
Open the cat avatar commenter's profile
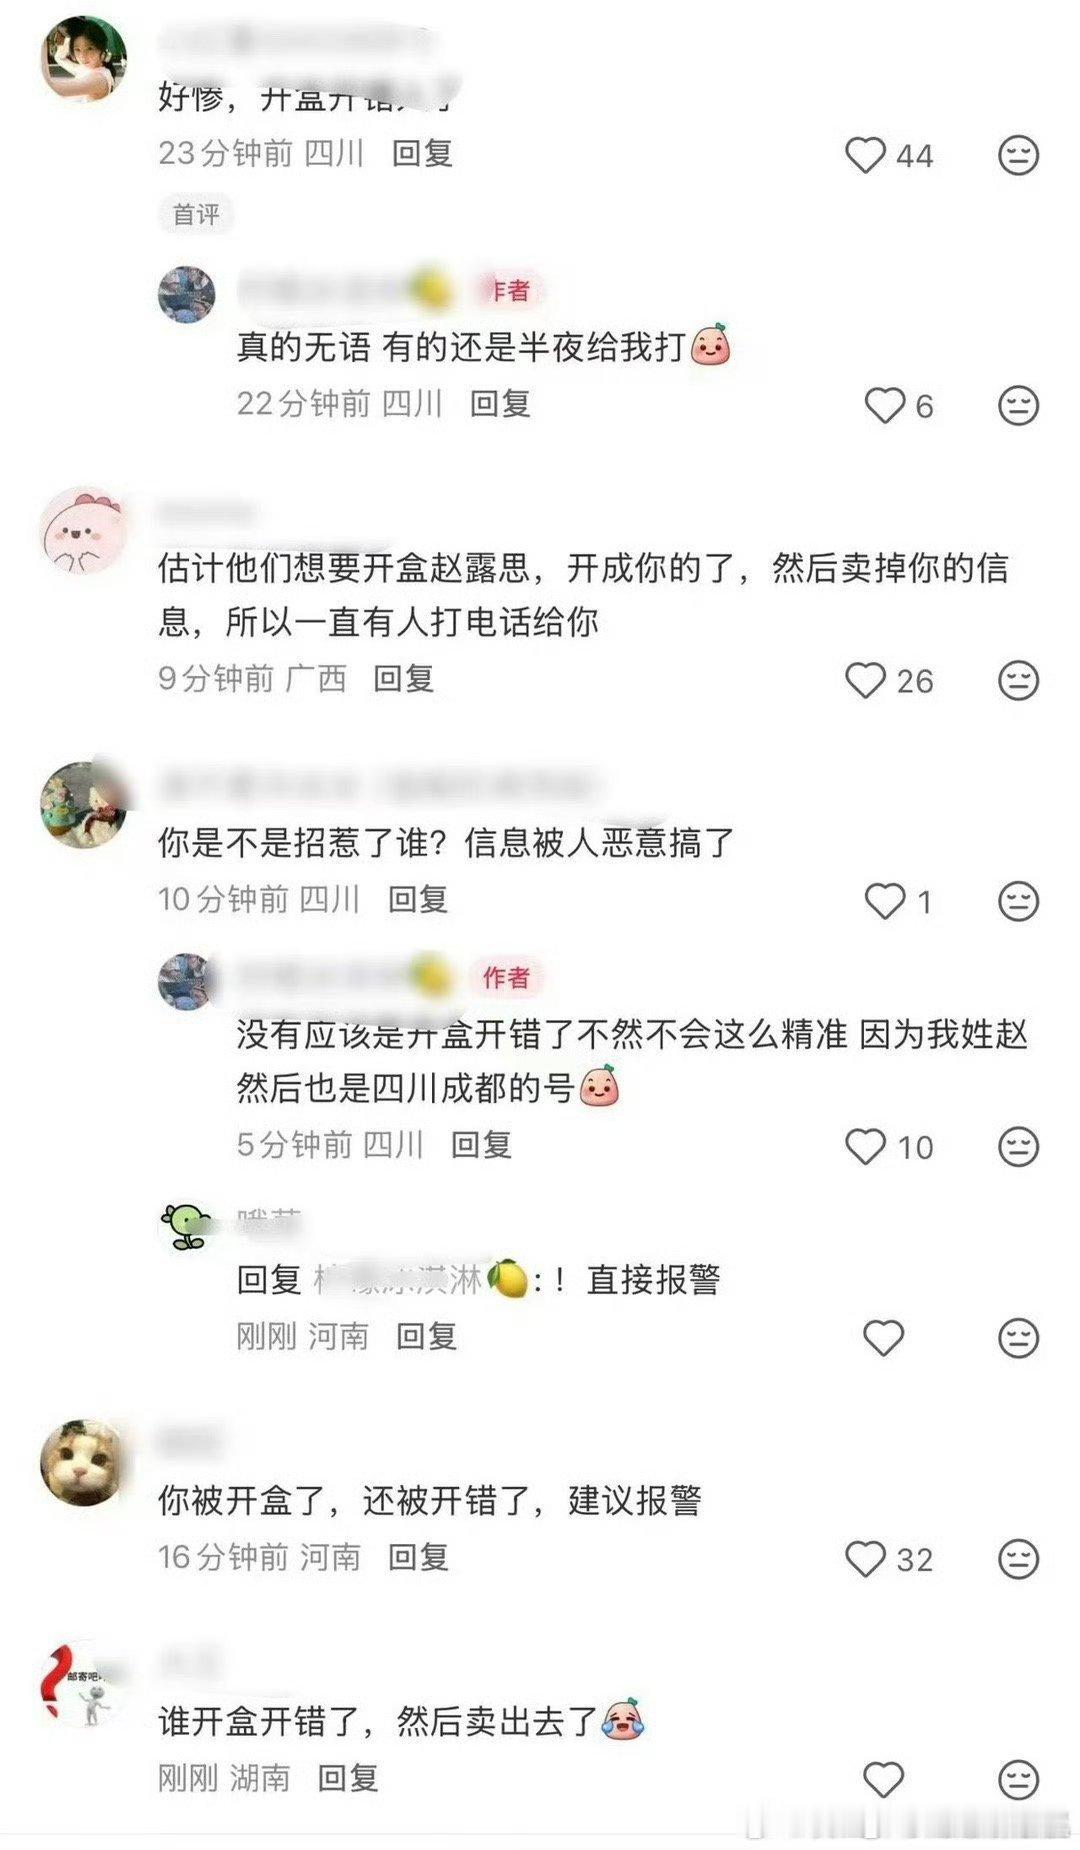click(83, 1462)
